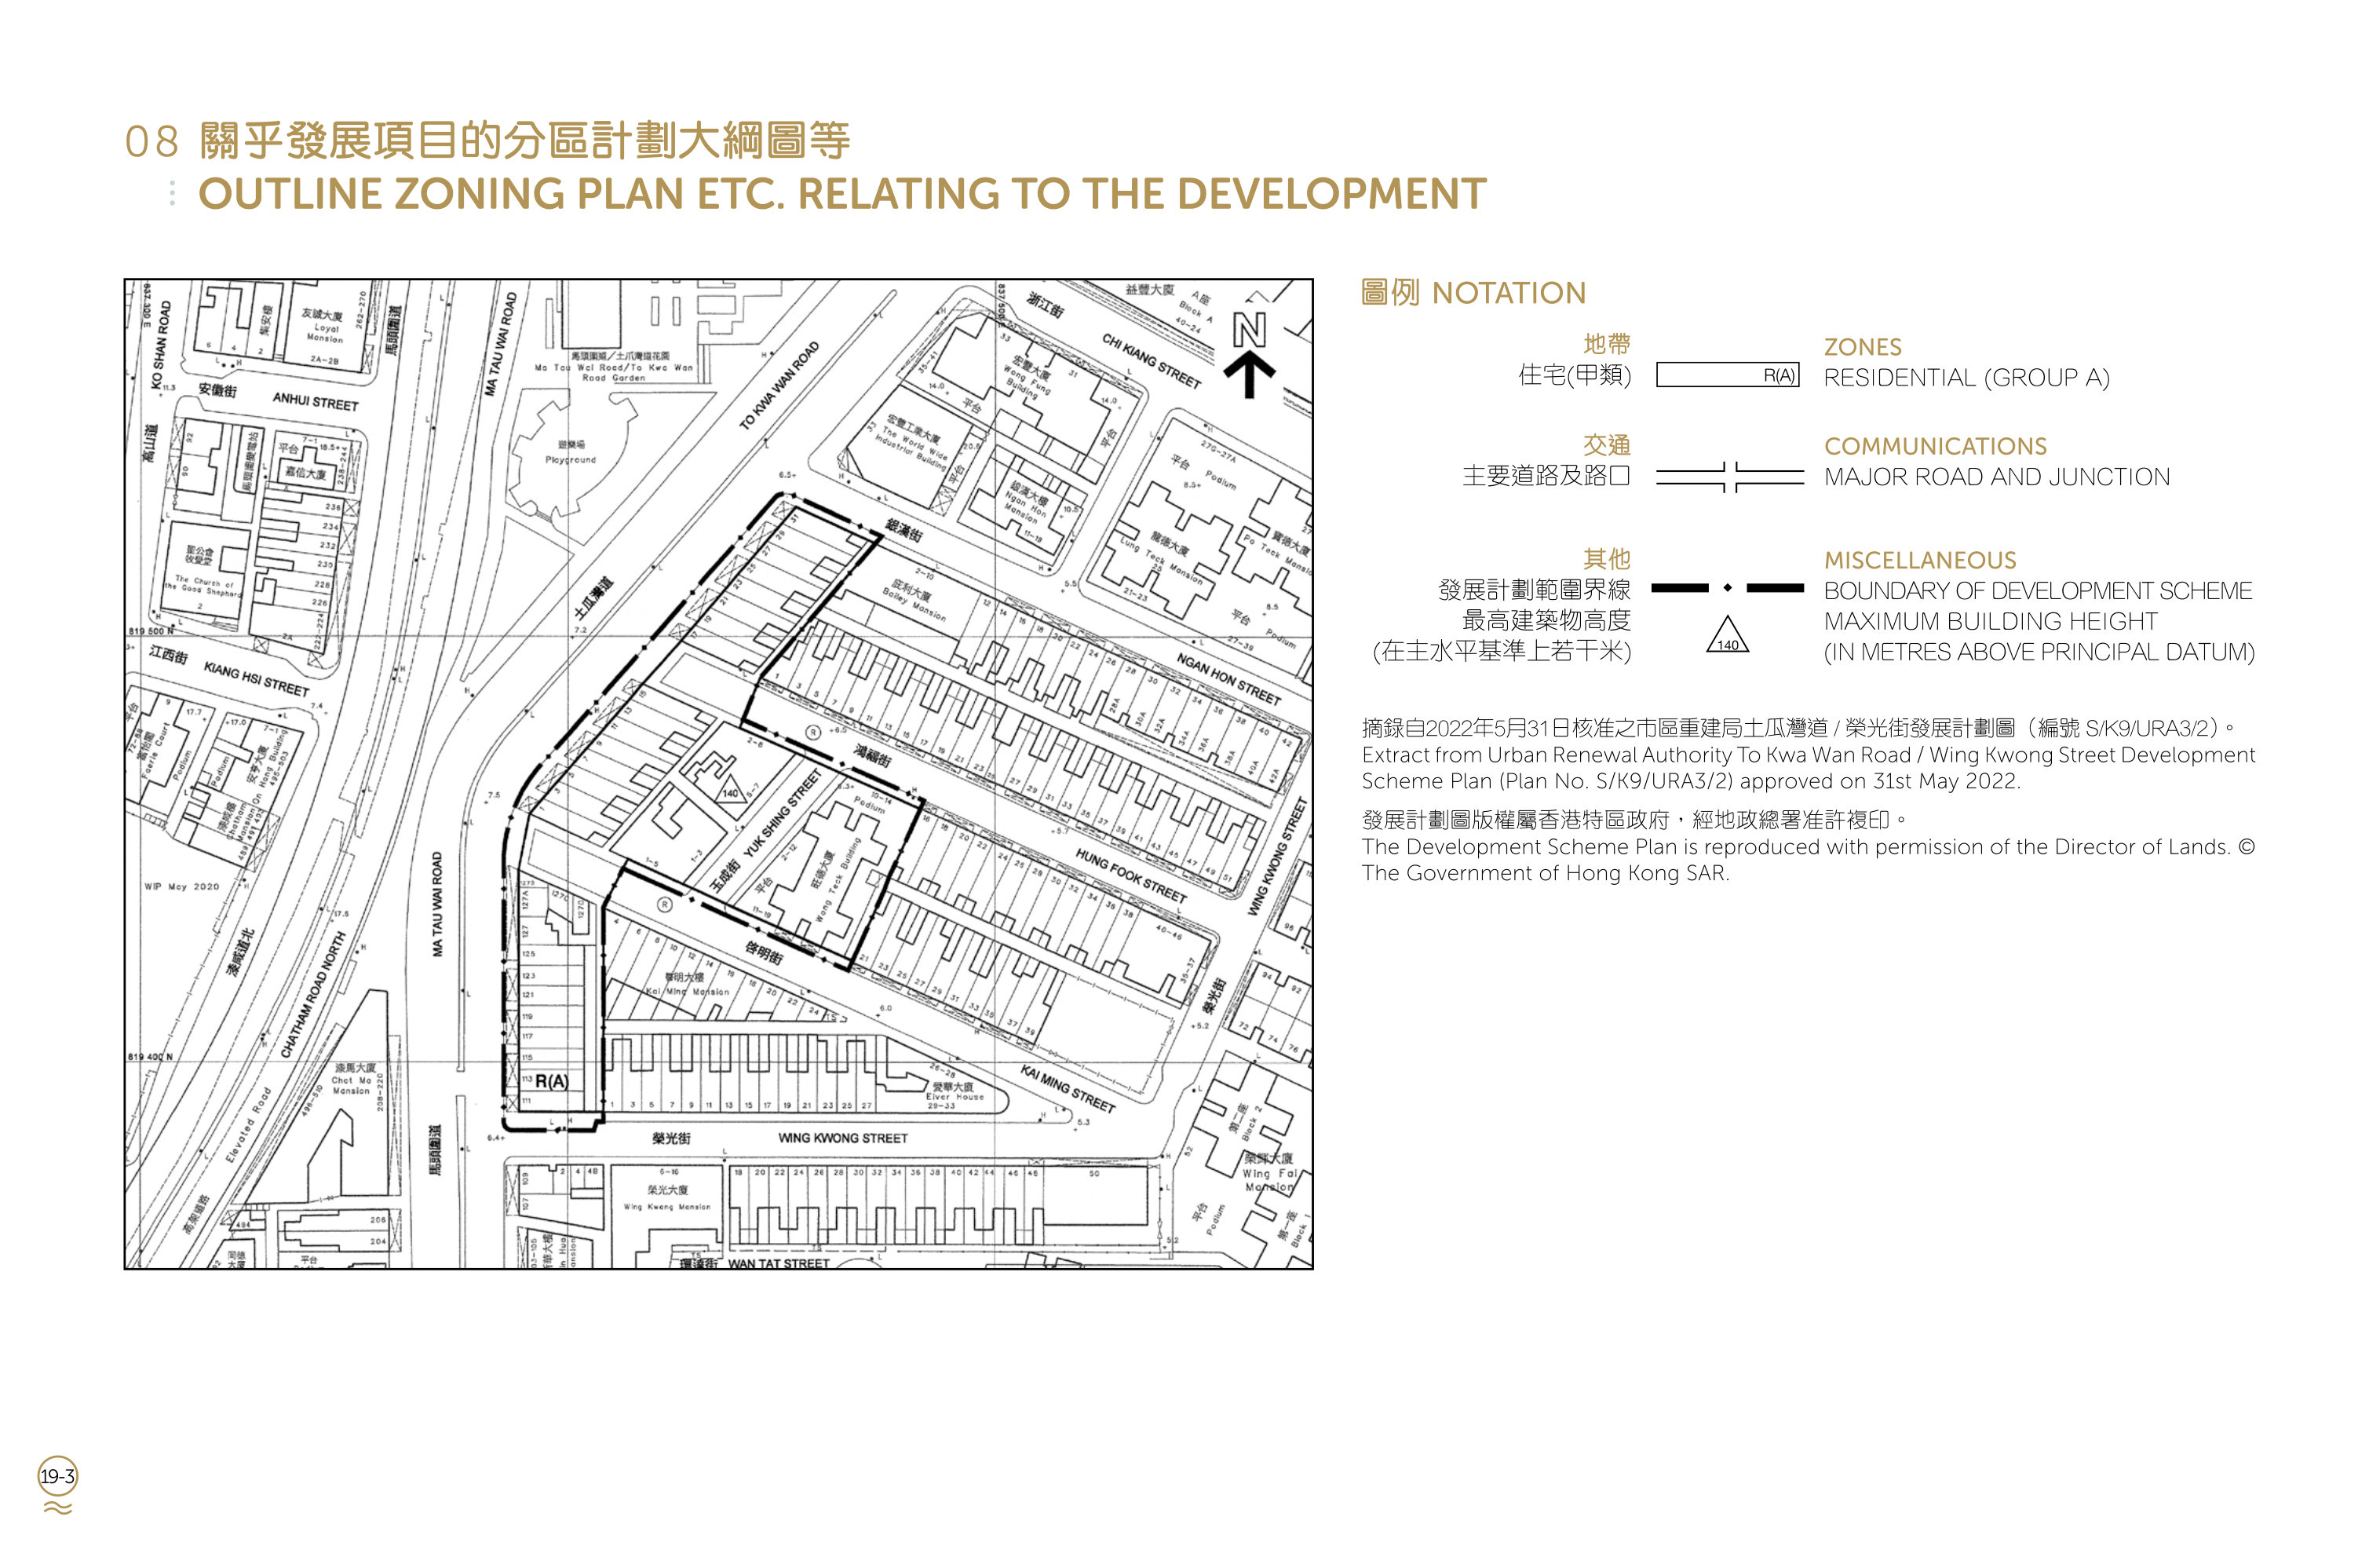Click the Outline Zoning Plan heading
Viewport: 2380px width, 1546px height.
tap(842, 193)
